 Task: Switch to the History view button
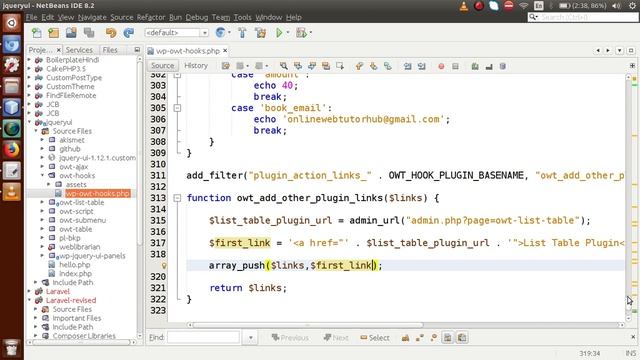click(x=196, y=66)
